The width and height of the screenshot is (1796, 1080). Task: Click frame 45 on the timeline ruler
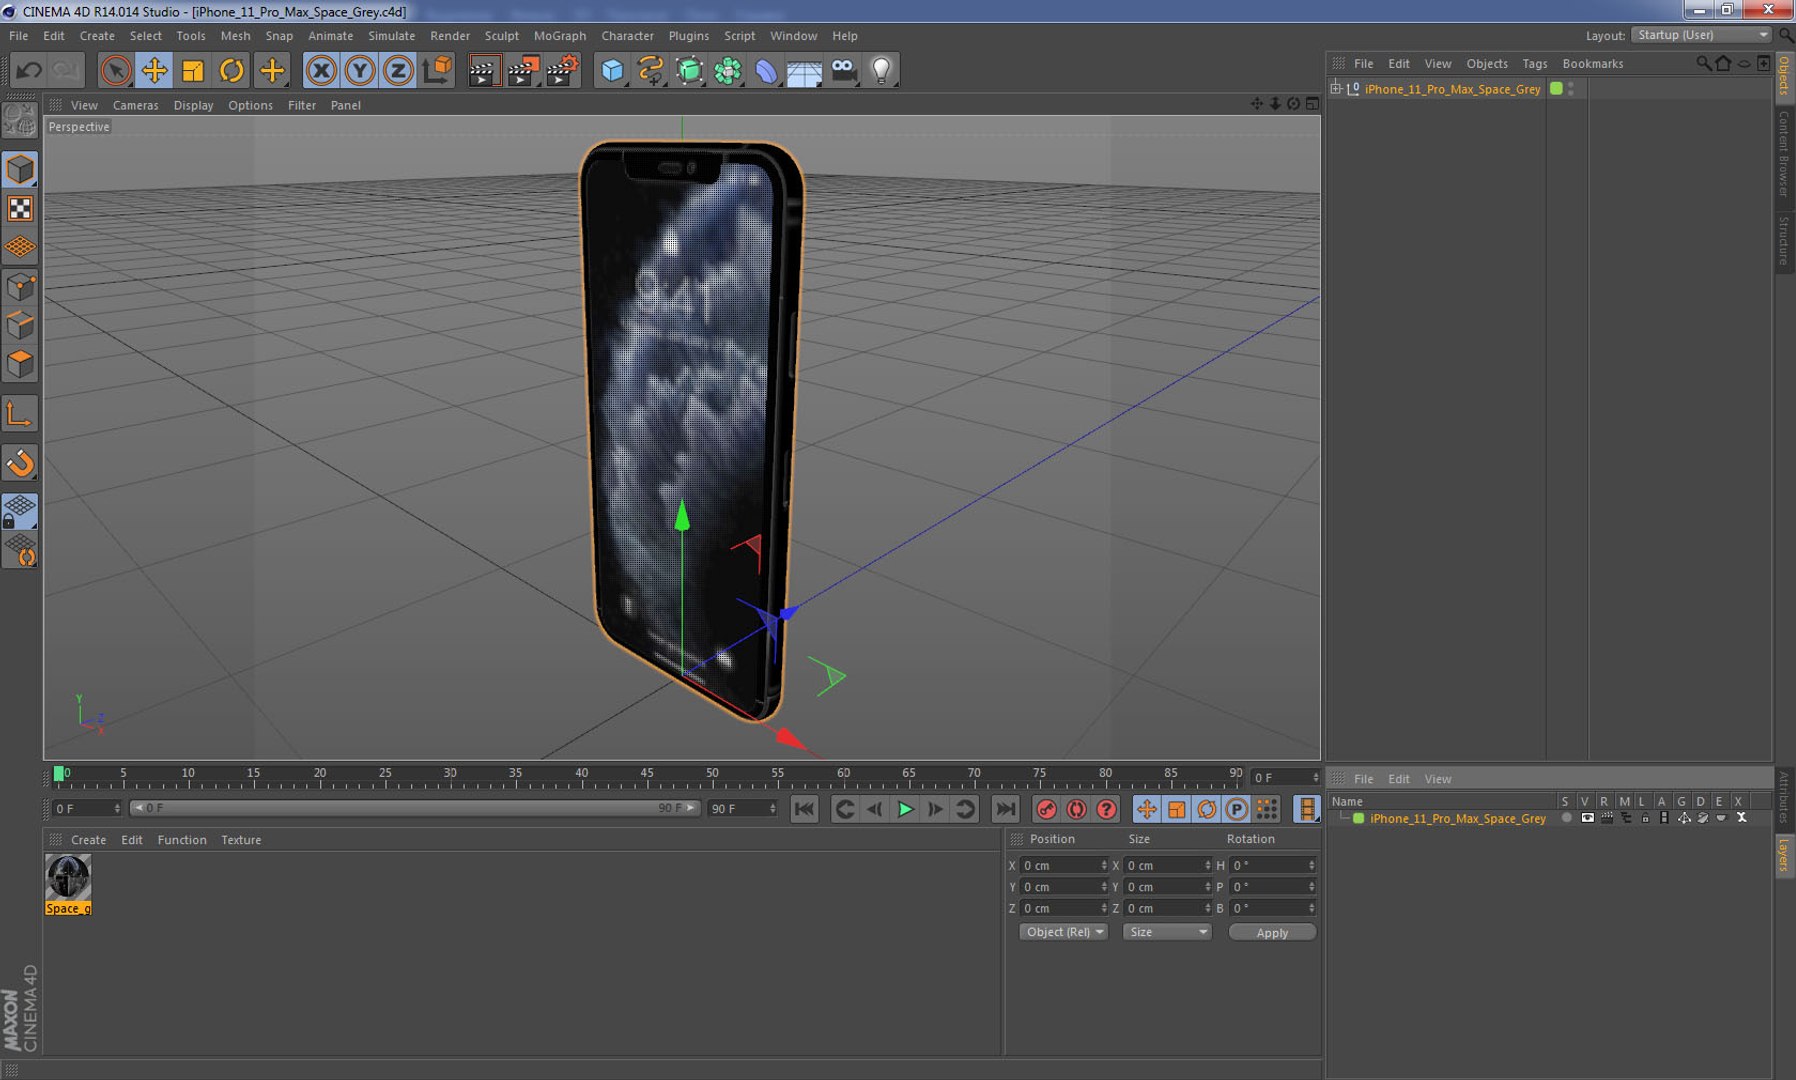point(647,774)
